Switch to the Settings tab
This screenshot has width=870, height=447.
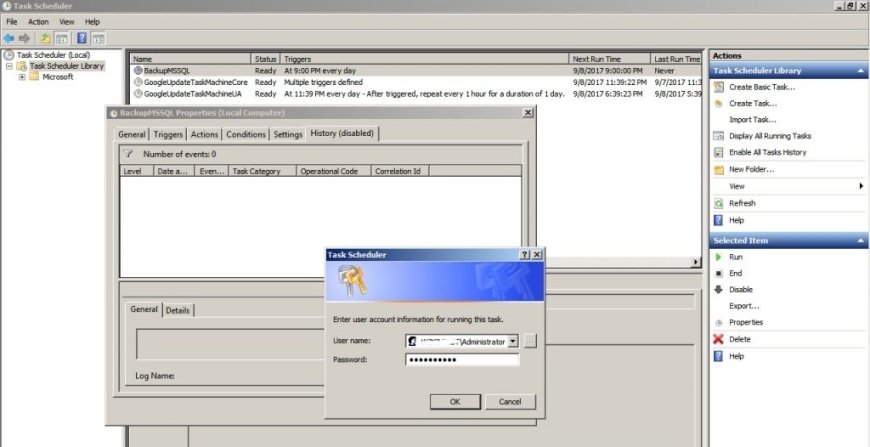click(287, 135)
